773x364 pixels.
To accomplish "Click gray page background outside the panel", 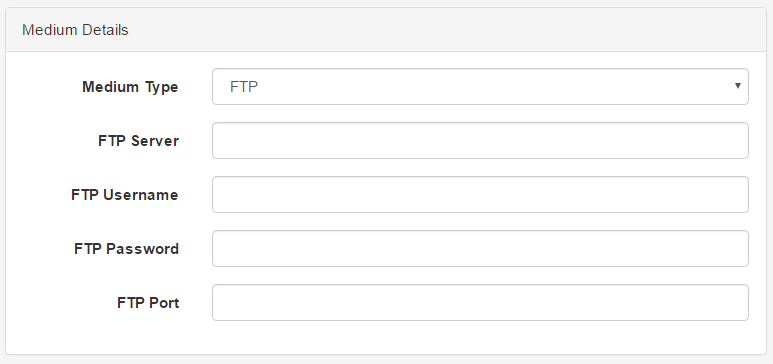I will [386, 360].
